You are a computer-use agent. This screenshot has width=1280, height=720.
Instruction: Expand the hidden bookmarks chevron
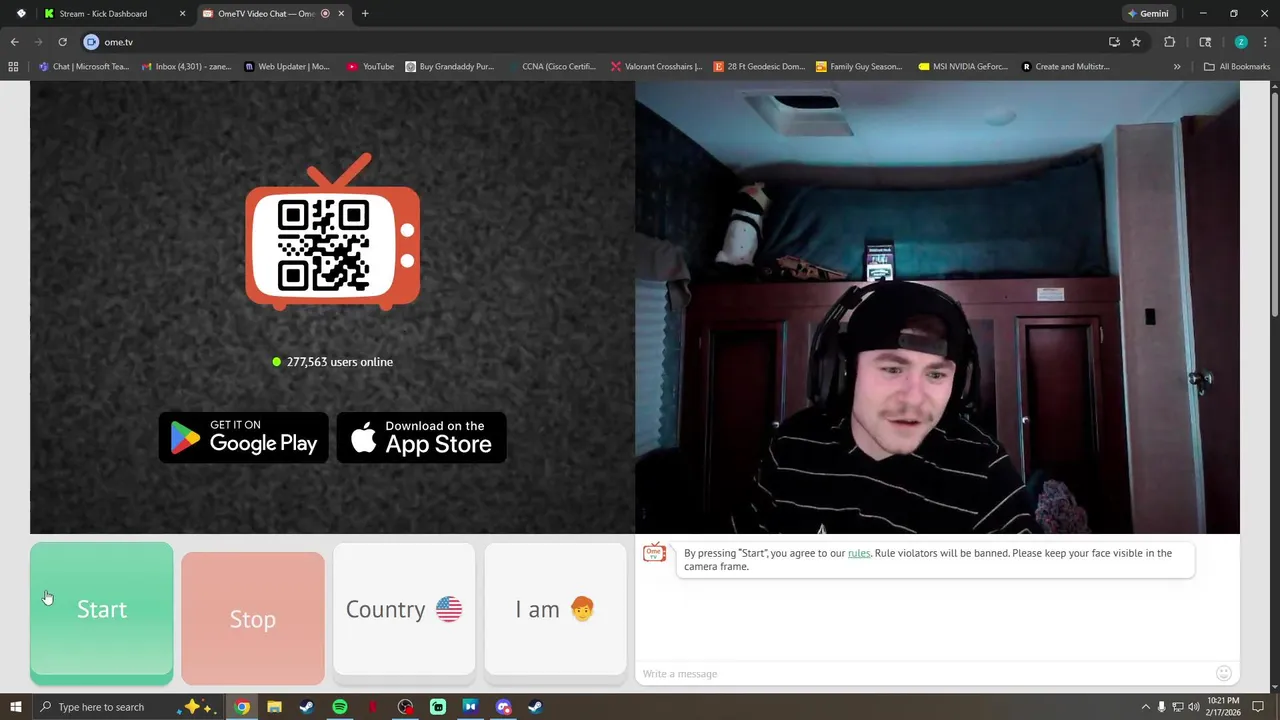[x=1177, y=67]
